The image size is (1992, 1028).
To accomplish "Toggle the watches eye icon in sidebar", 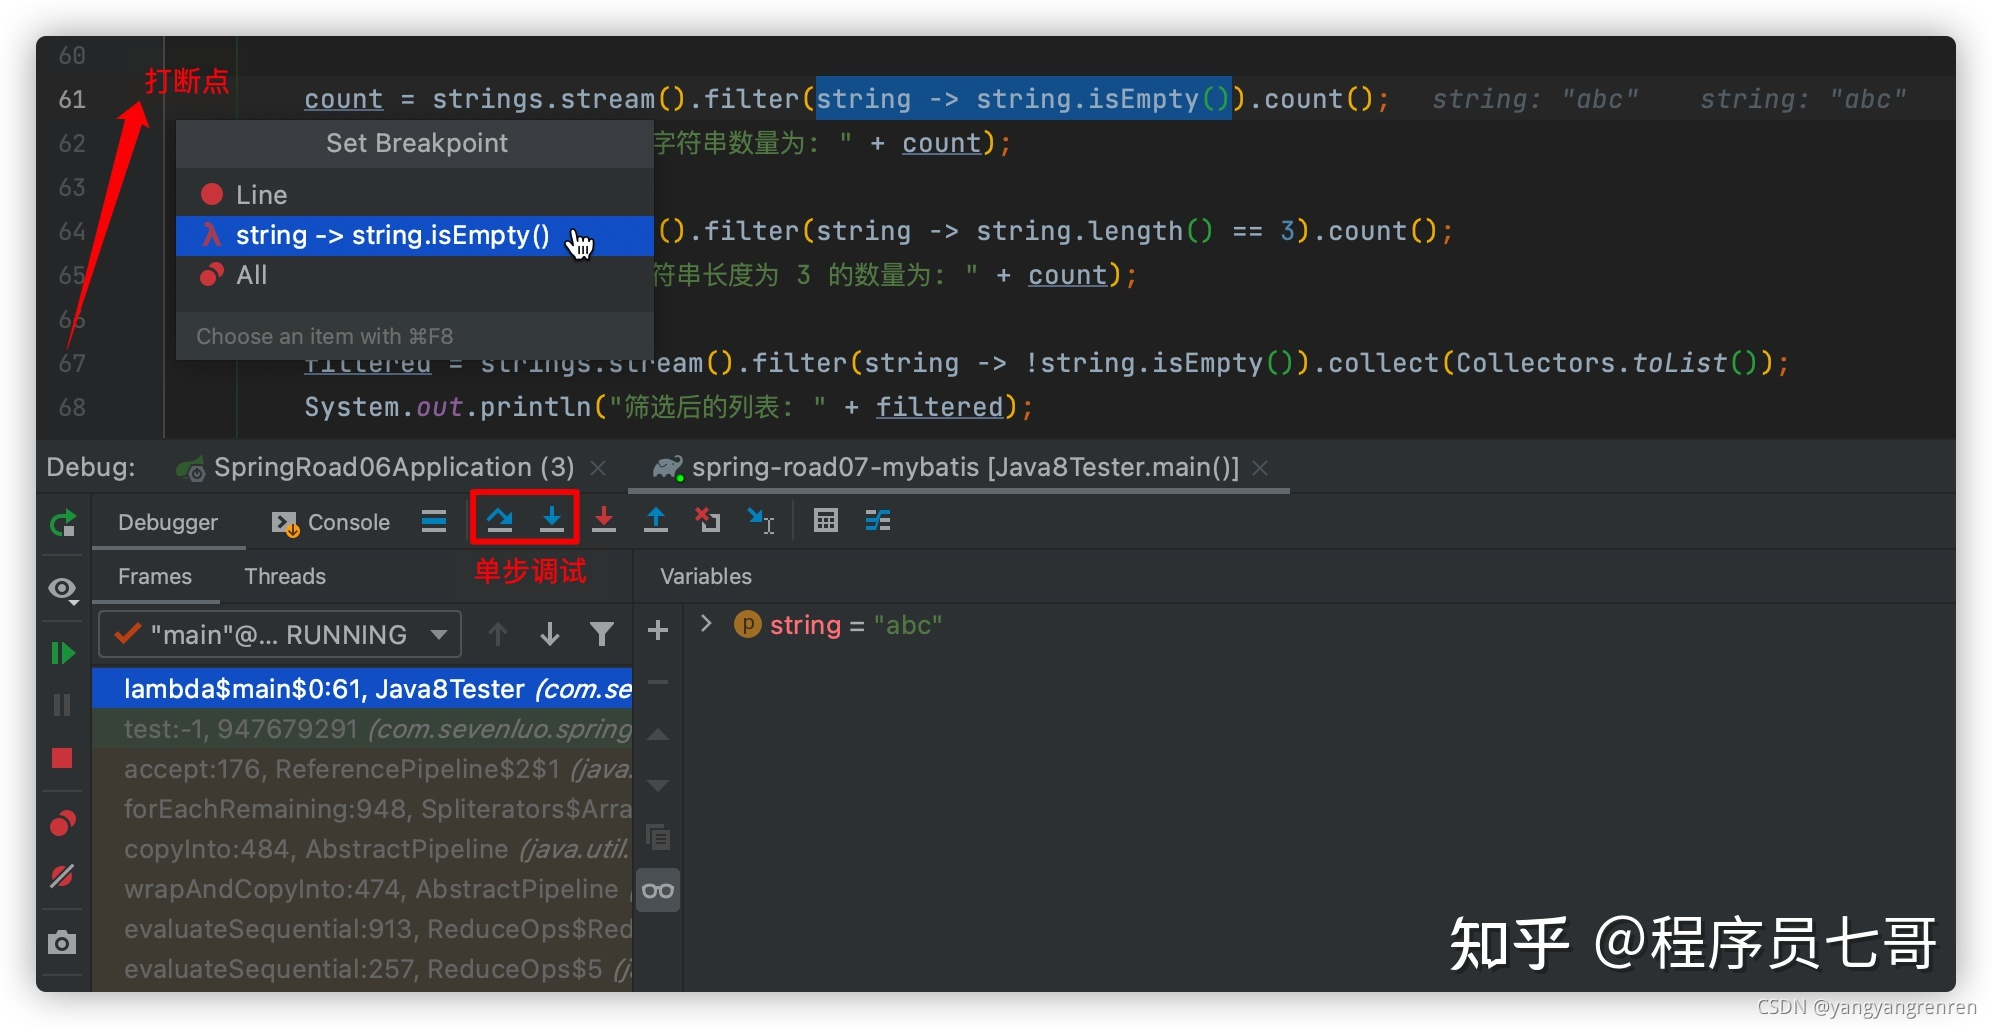I will click(63, 590).
